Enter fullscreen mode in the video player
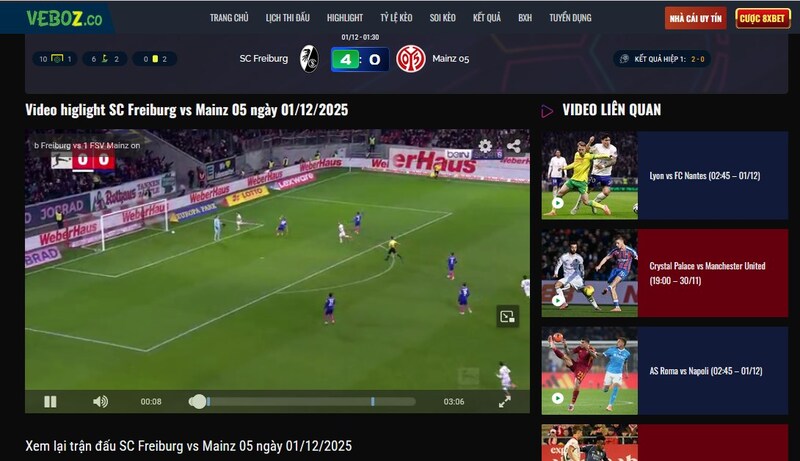Viewport: 800px width, 461px height. point(505,401)
